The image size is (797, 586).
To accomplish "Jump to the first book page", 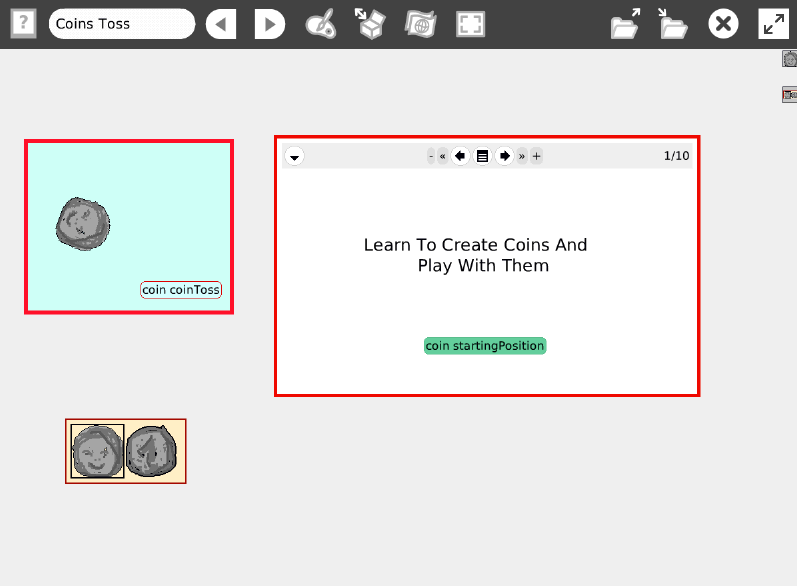I will (443, 156).
